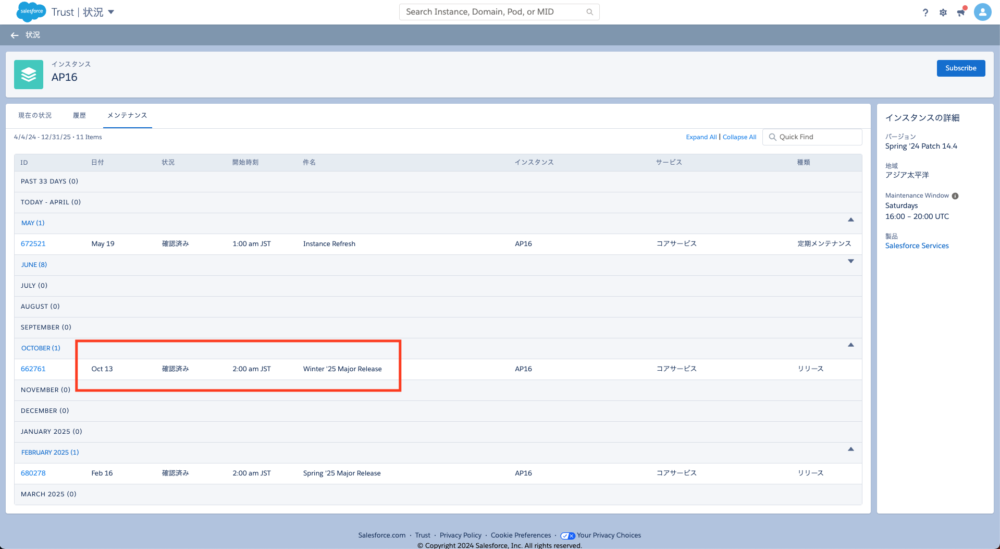The height and width of the screenshot is (549, 1000).
Task: Open Cookie Preferences footer link
Action: click(x=520, y=536)
